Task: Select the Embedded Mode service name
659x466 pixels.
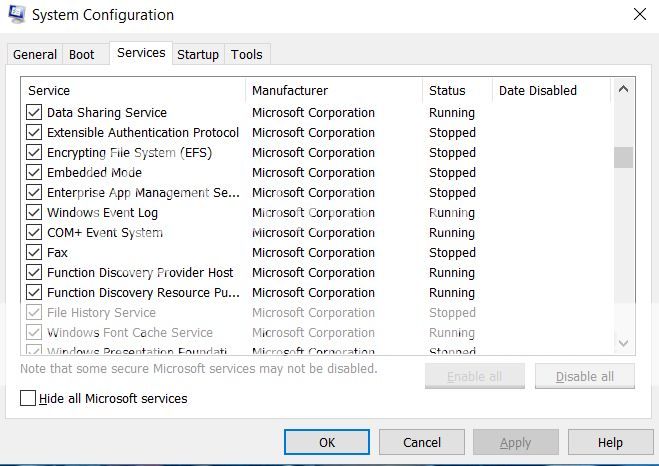Action: pos(94,172)
